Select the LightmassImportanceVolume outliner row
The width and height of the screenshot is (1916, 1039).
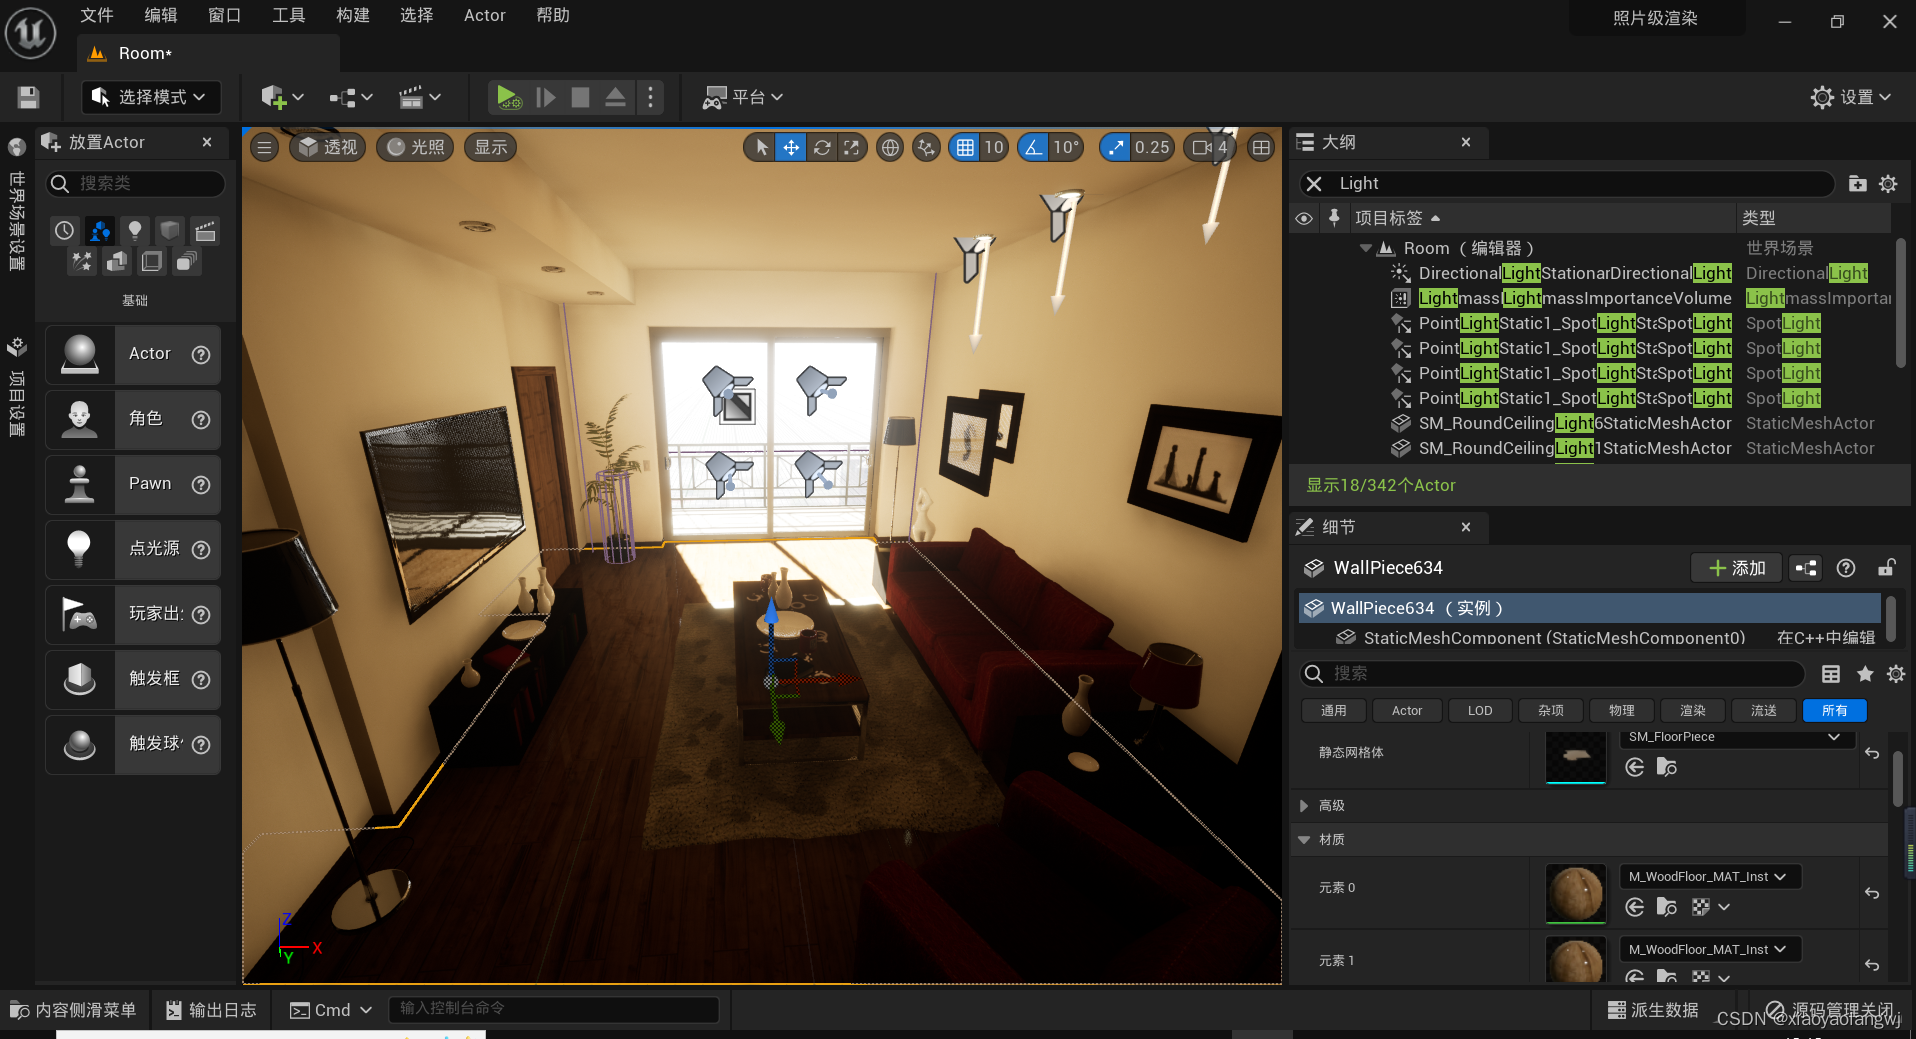[1590, 298]
